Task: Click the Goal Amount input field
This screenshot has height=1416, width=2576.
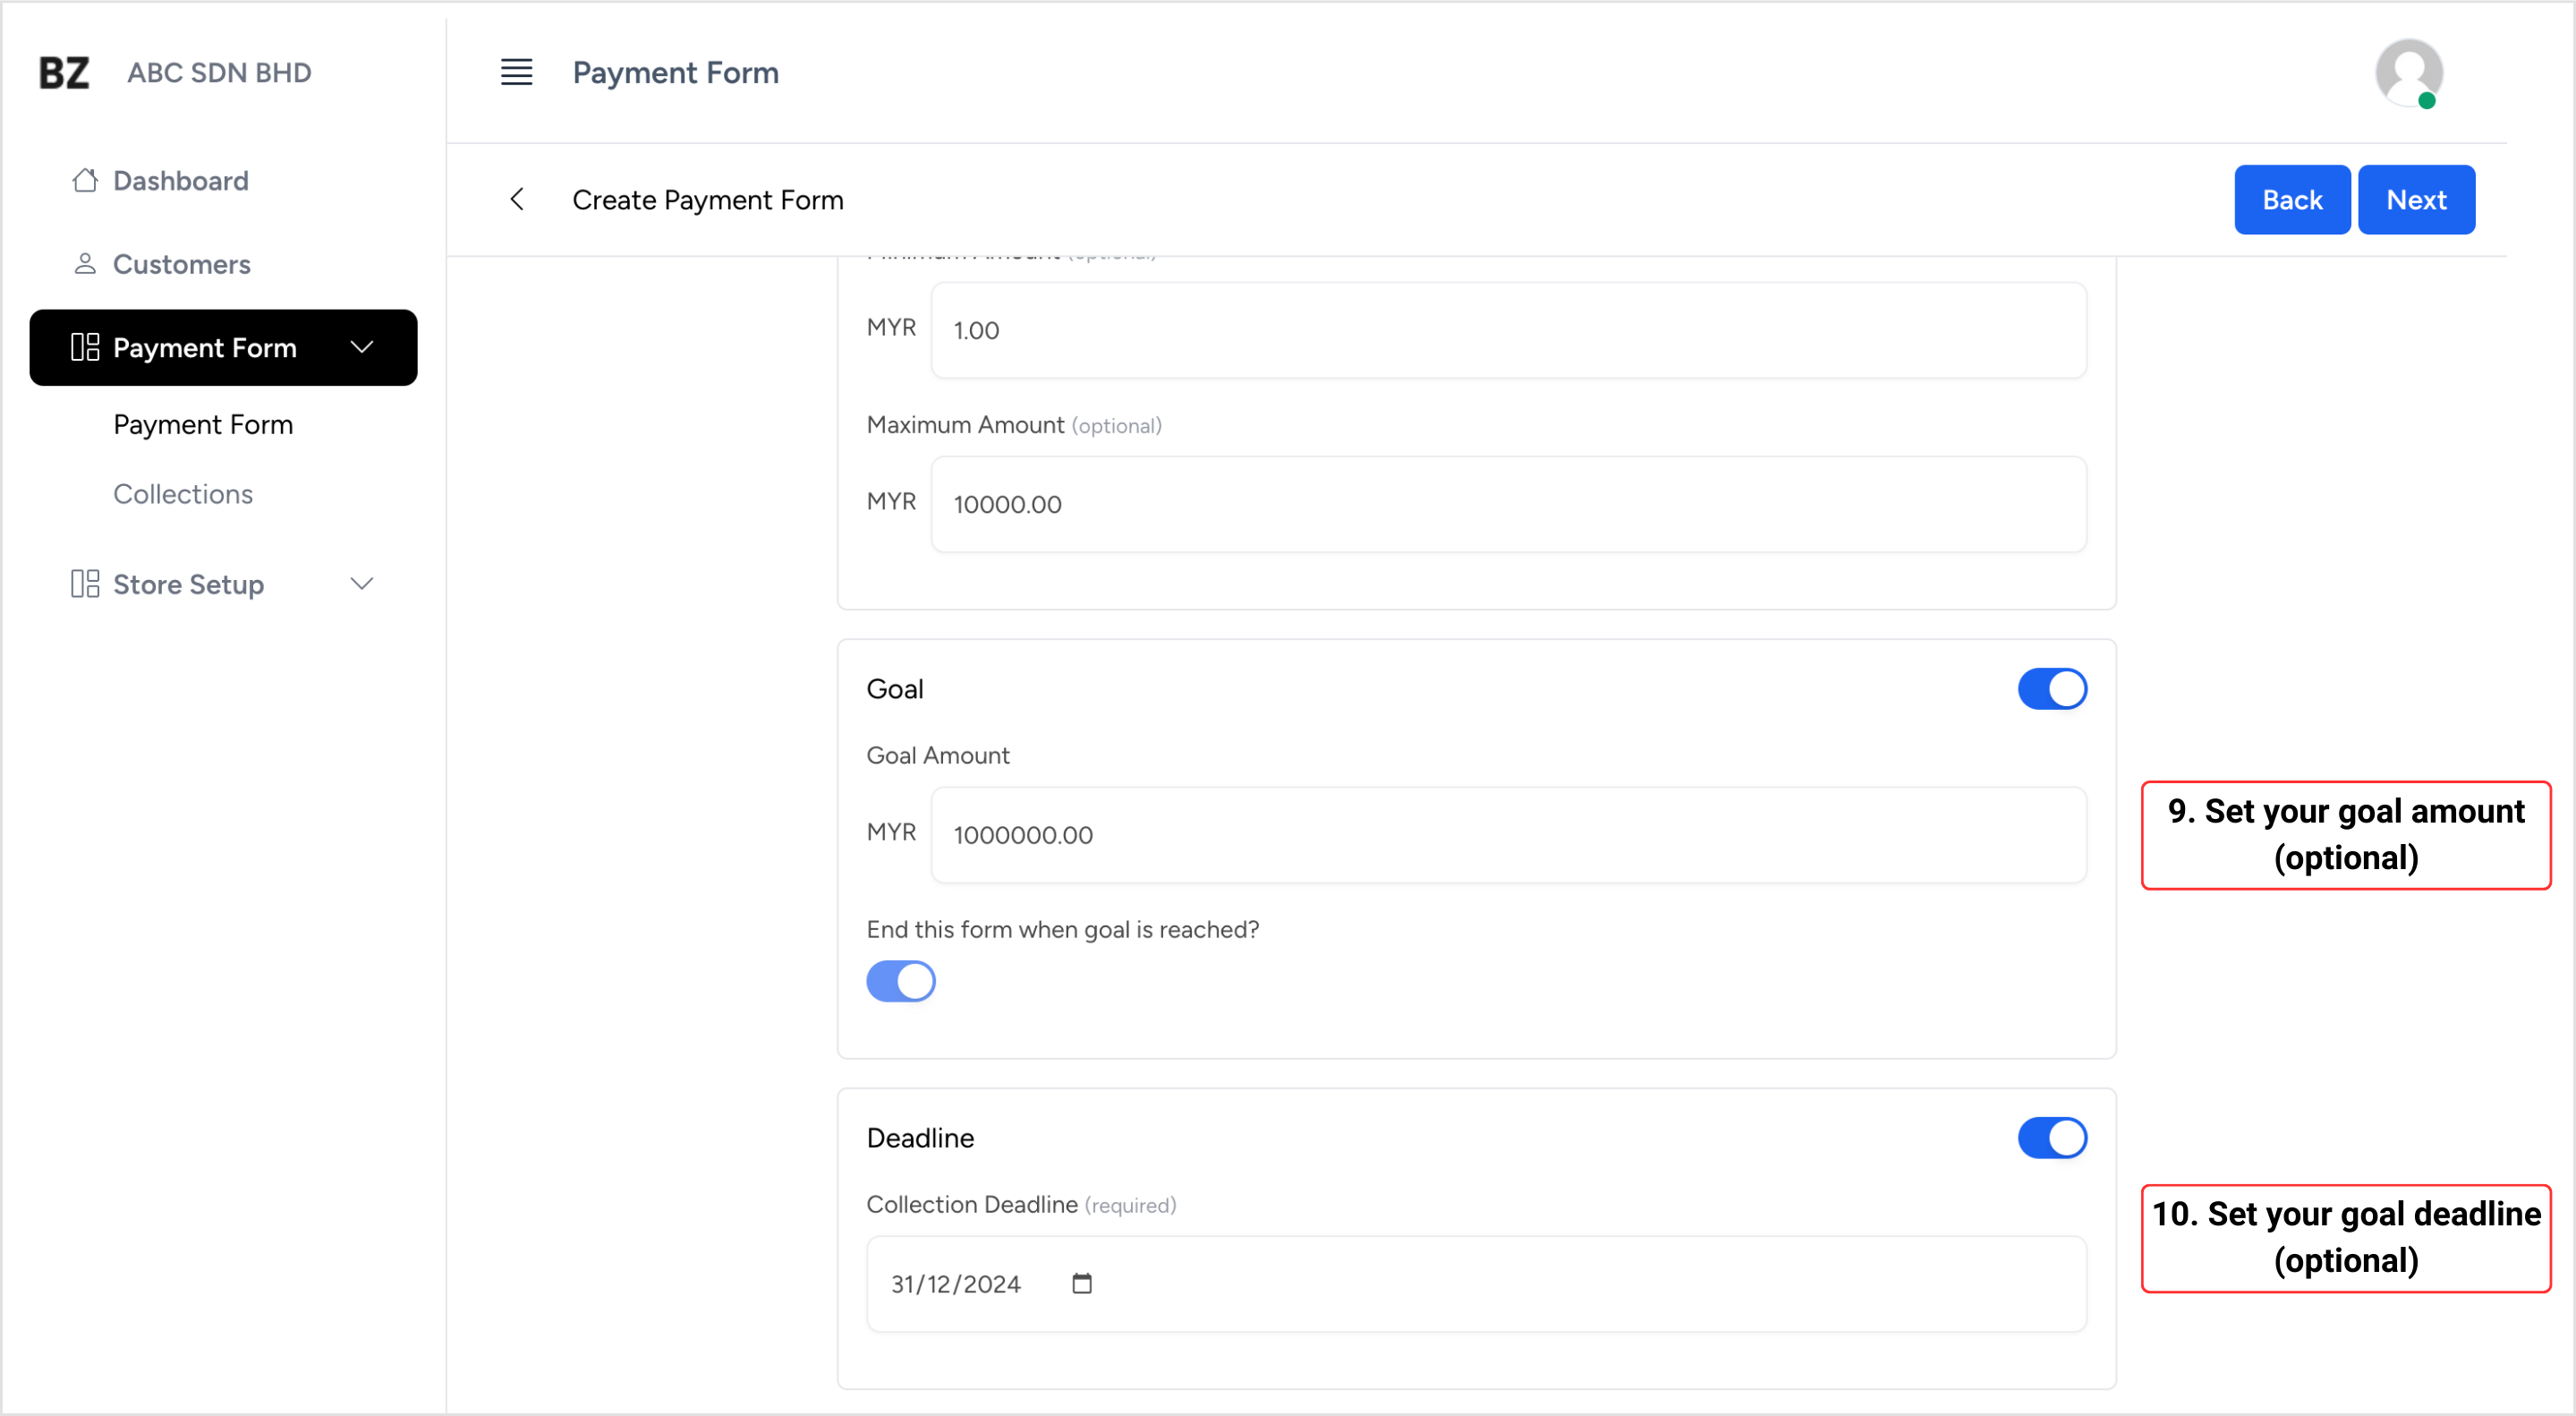Action: pyautogui.click(x=1507, y=835)
